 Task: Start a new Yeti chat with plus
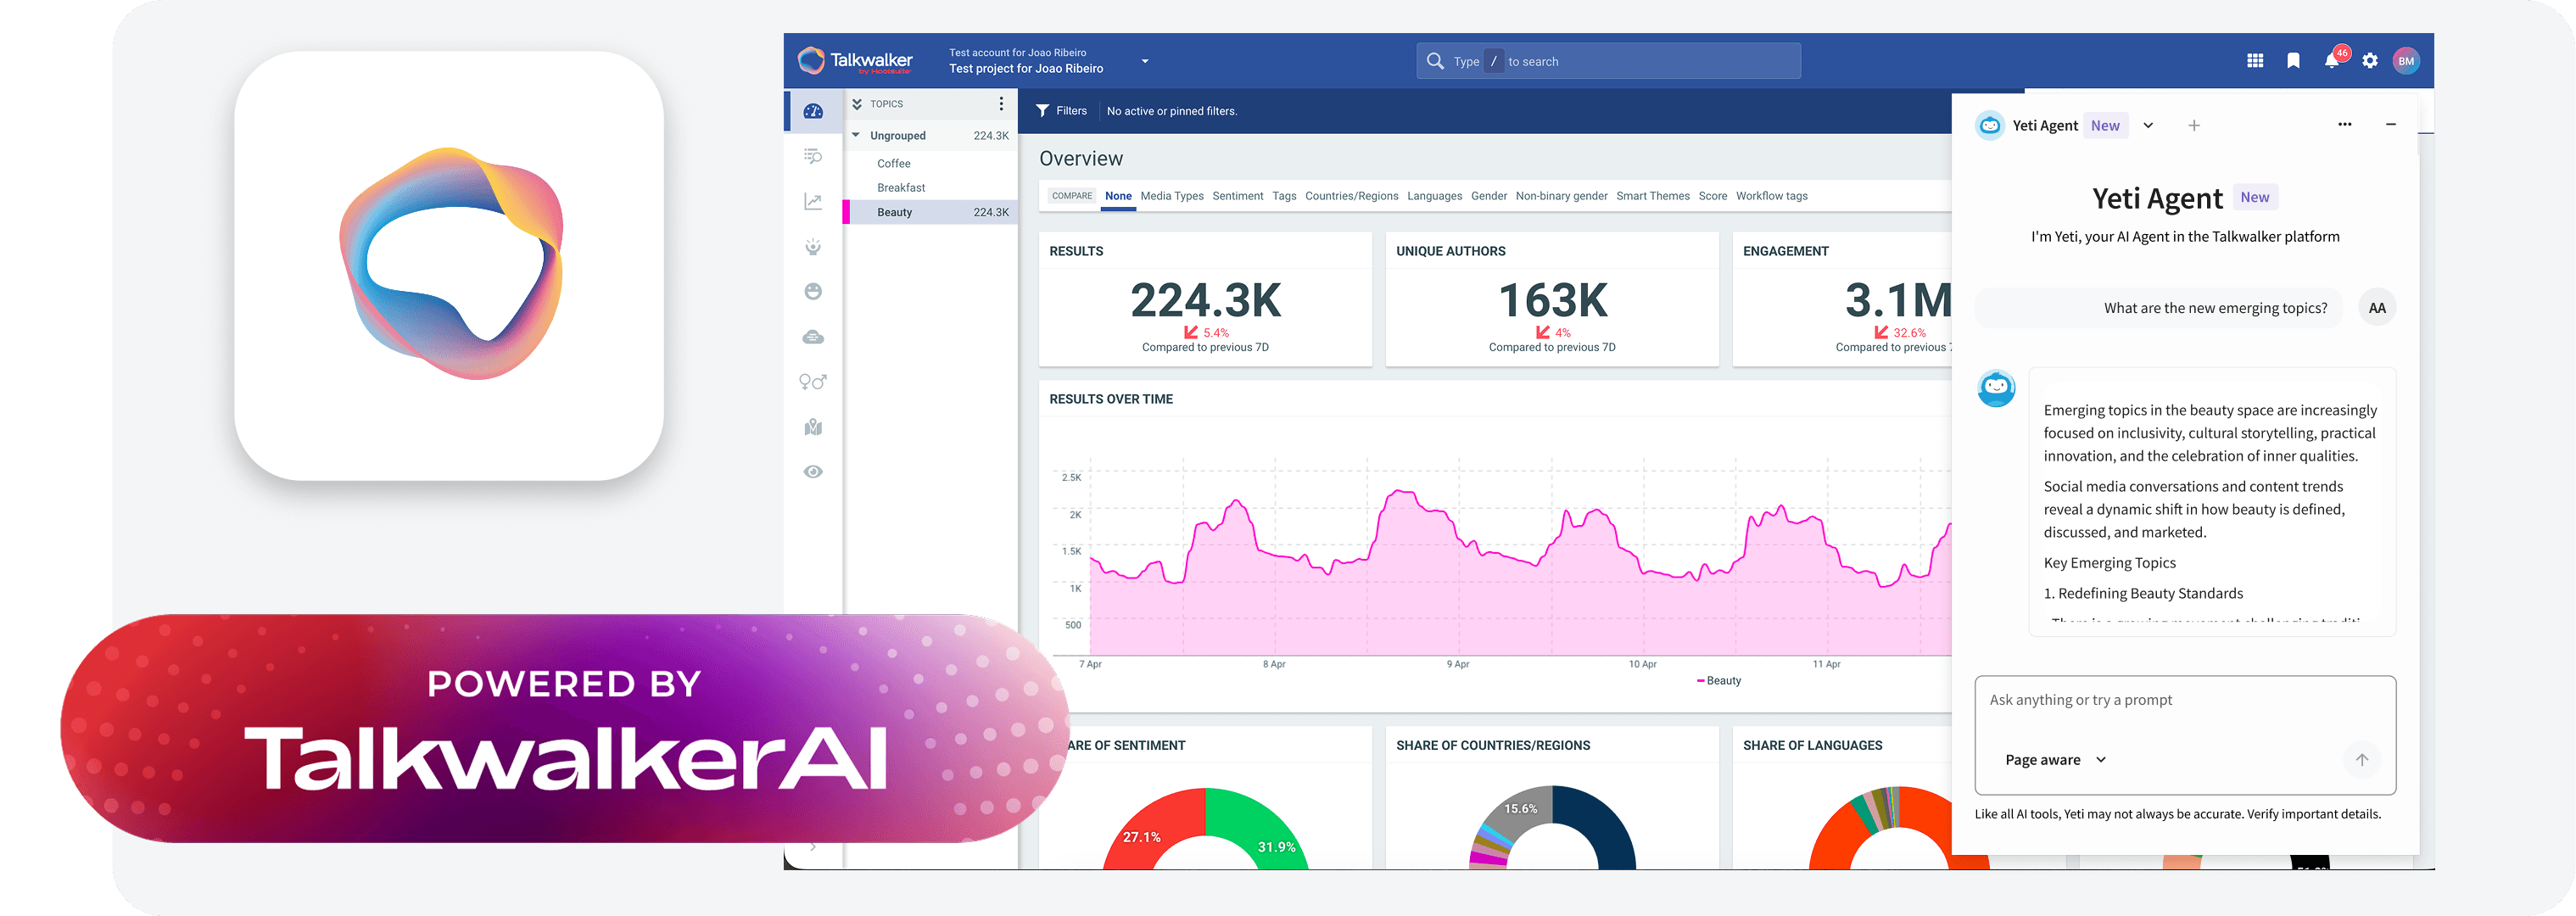(2193, 126)
